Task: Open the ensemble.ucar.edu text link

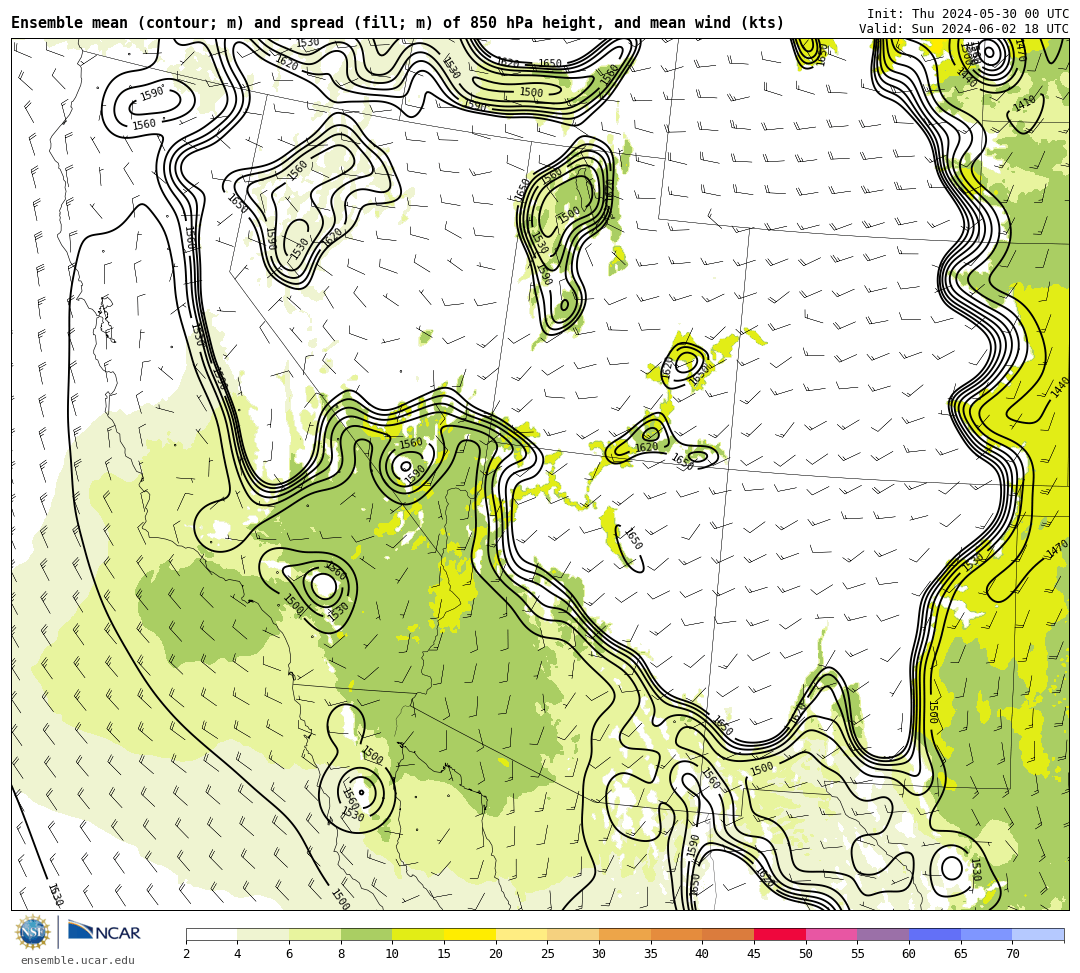Action: coord(78,961)
